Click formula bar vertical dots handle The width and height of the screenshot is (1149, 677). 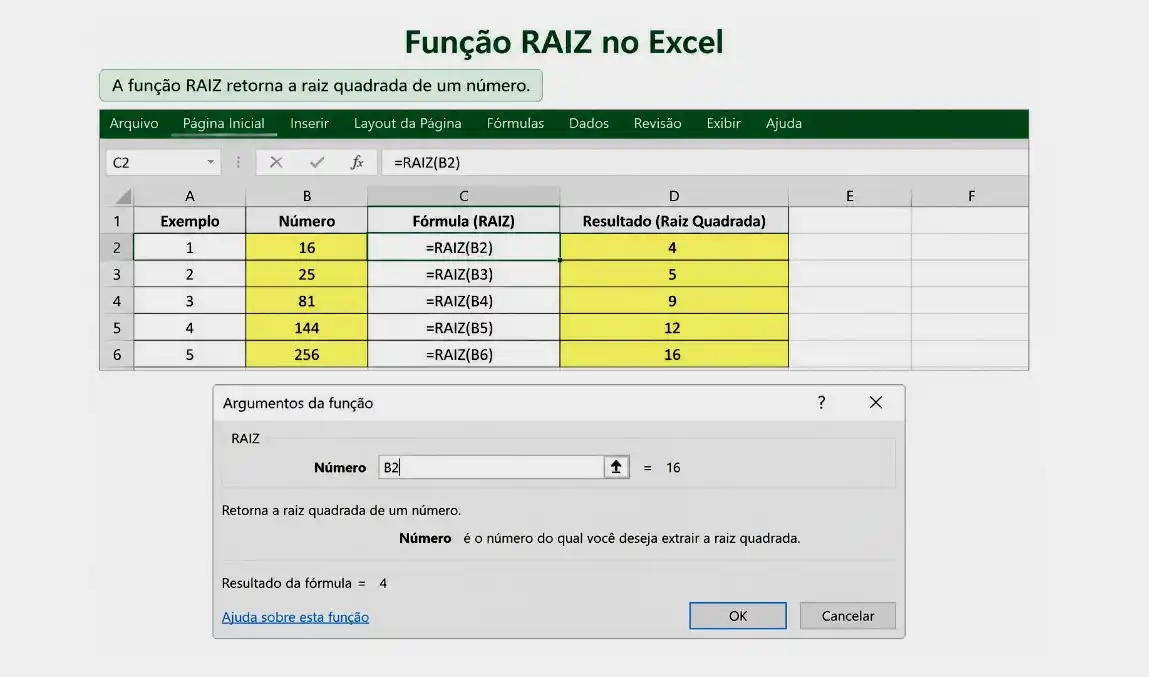(238, 163)
